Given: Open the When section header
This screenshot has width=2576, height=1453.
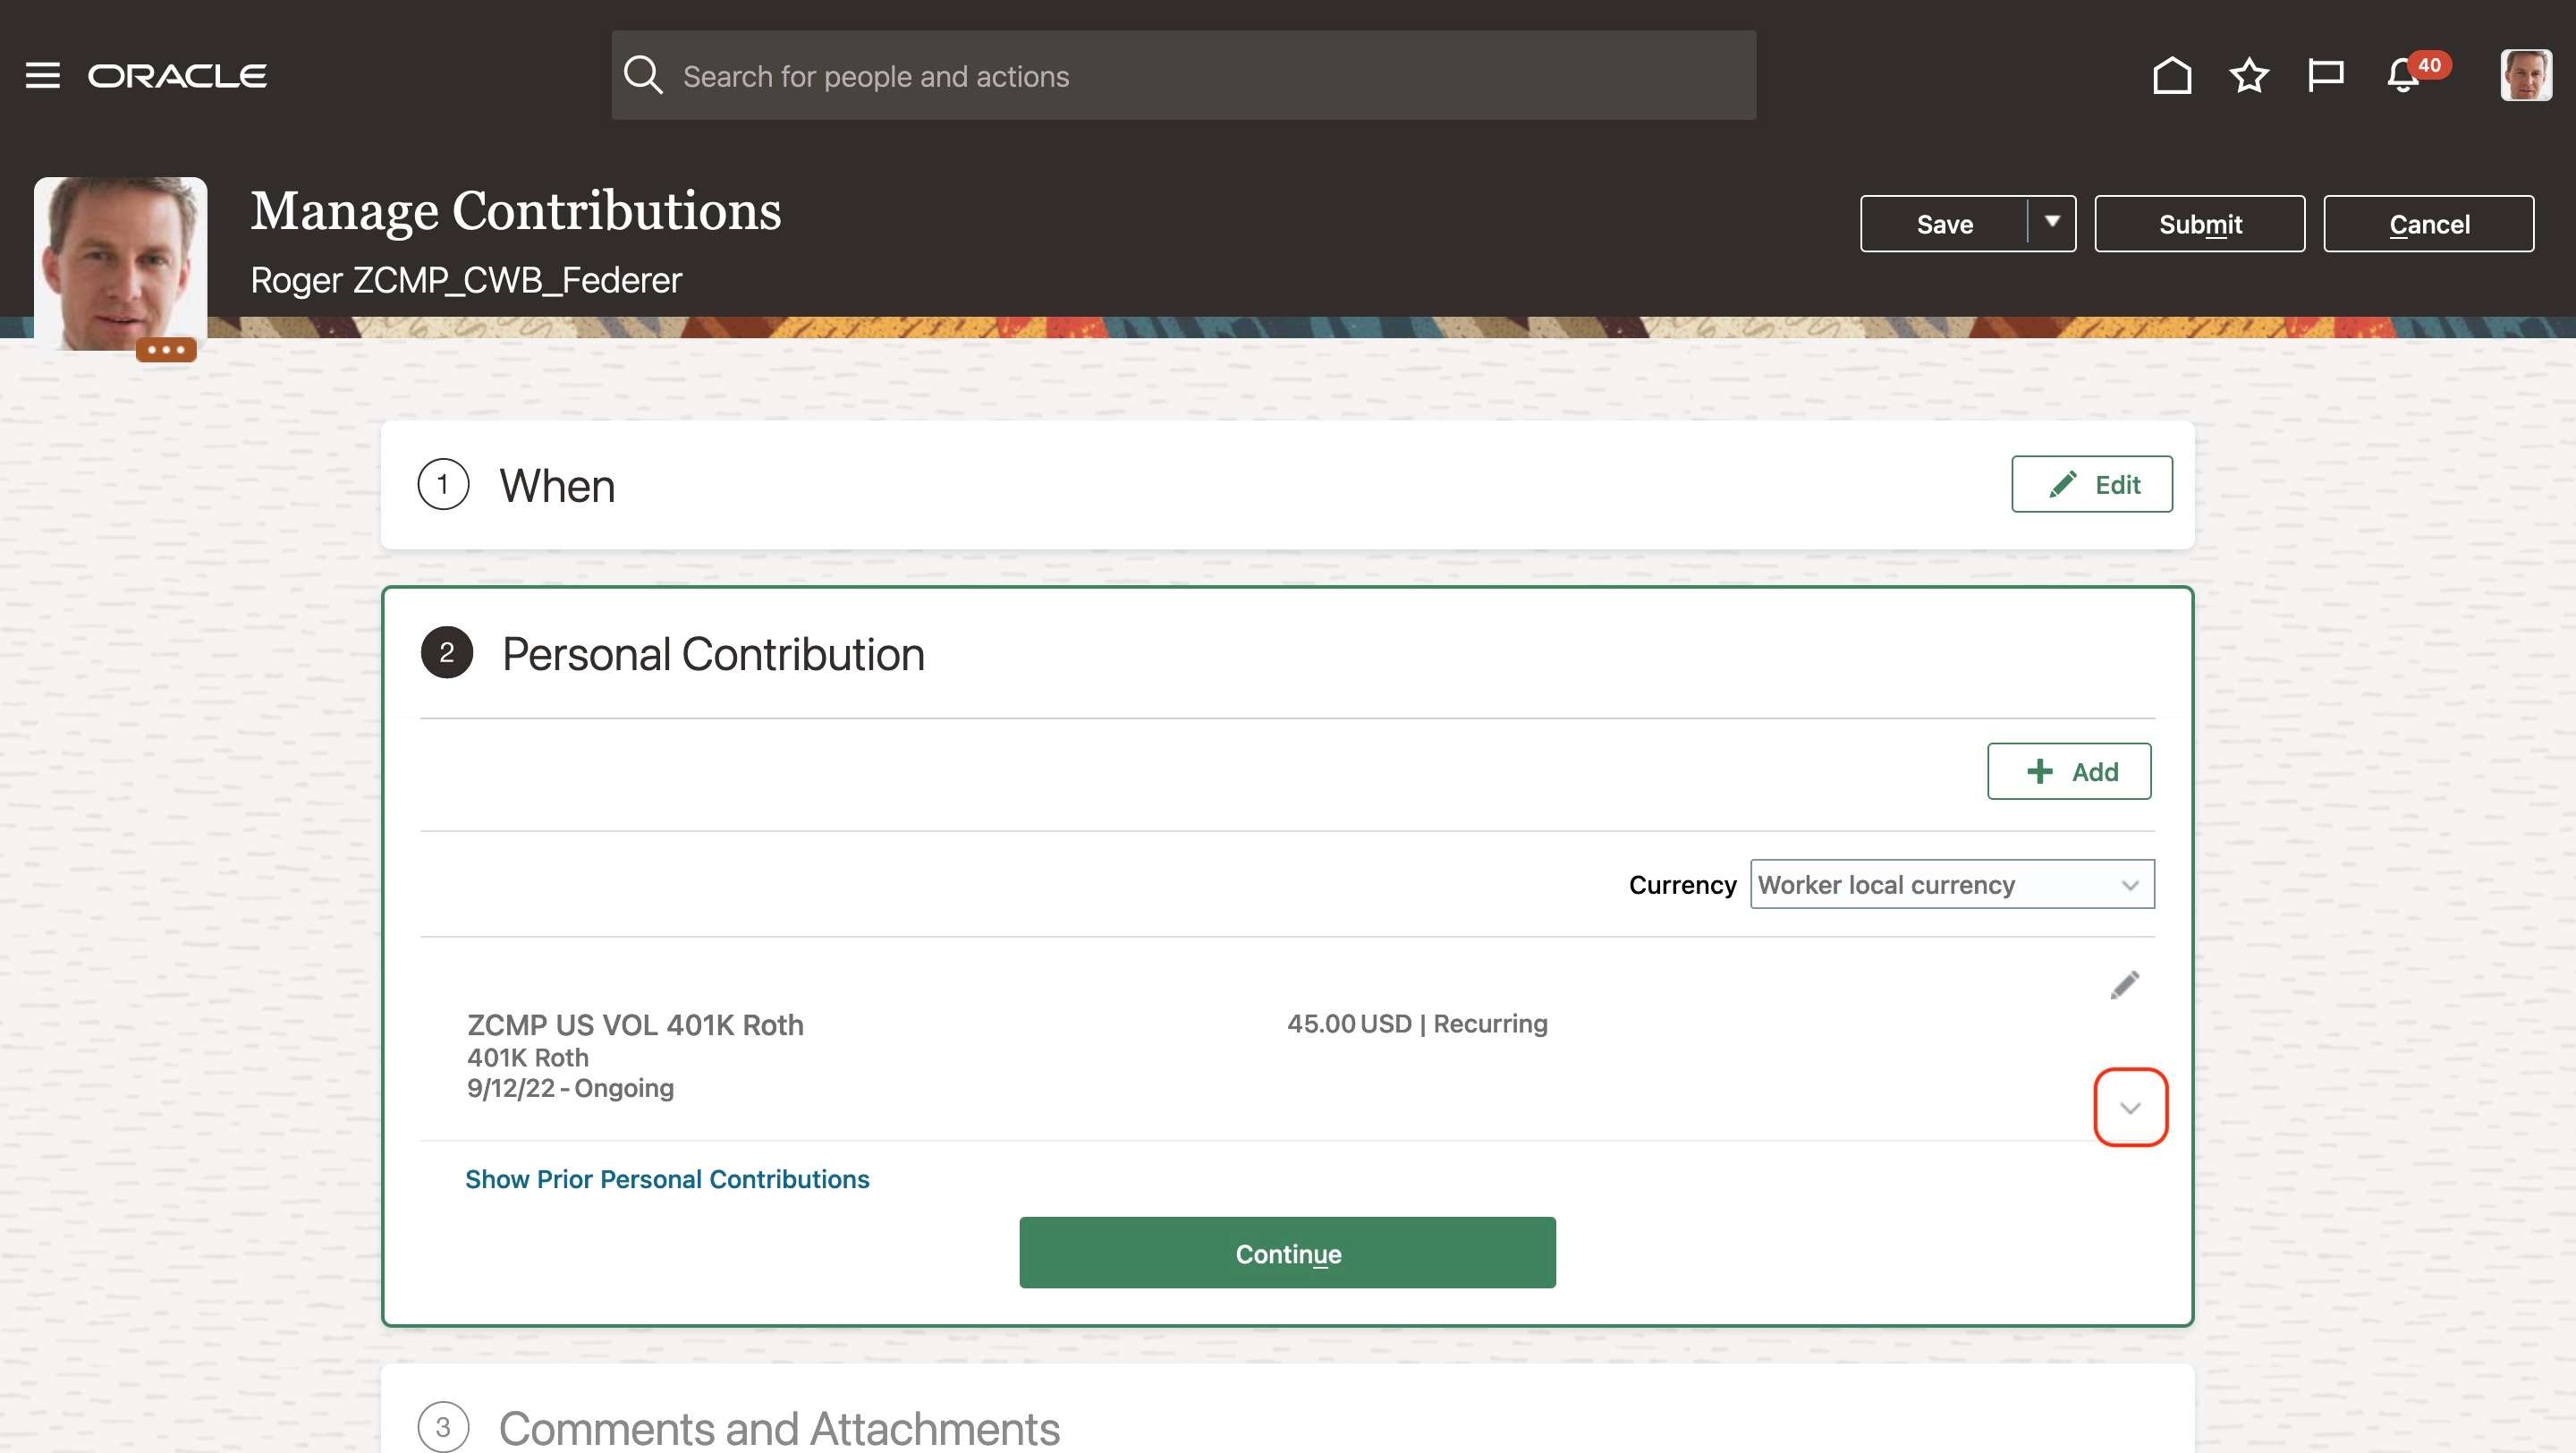Looking at the screenshot, I should [x=557, y=486].
